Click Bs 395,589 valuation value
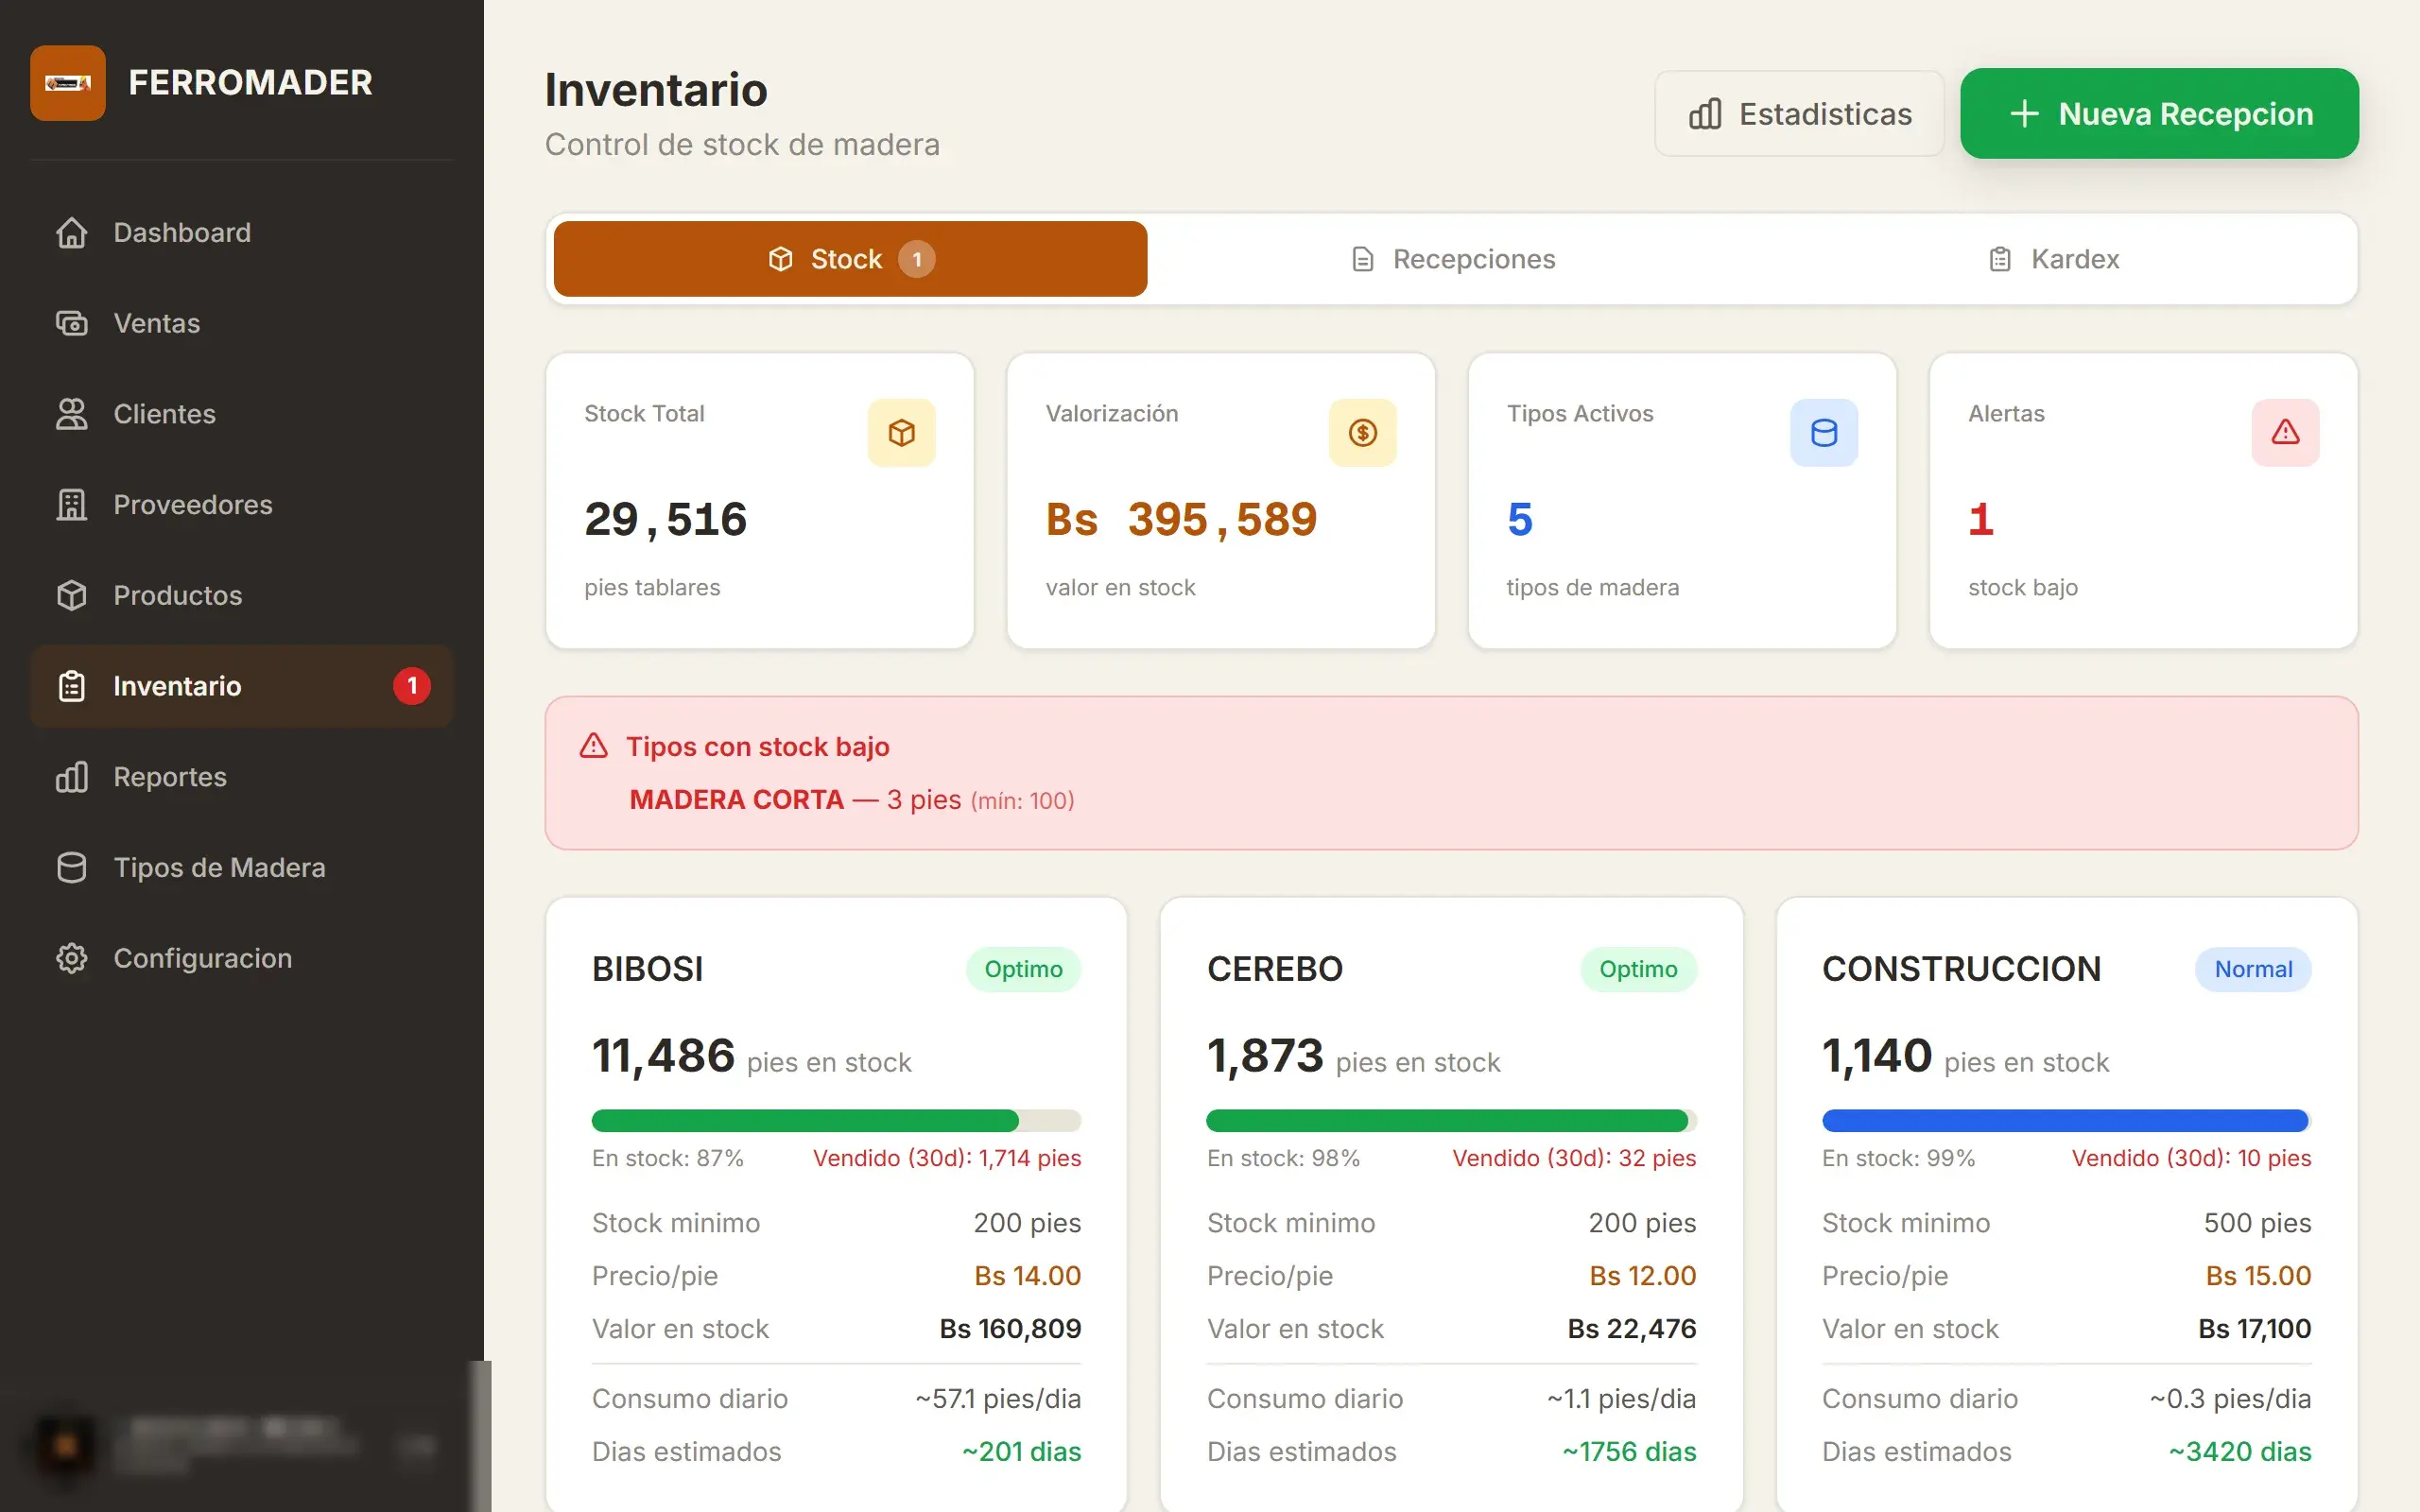 click(1181, 519)
